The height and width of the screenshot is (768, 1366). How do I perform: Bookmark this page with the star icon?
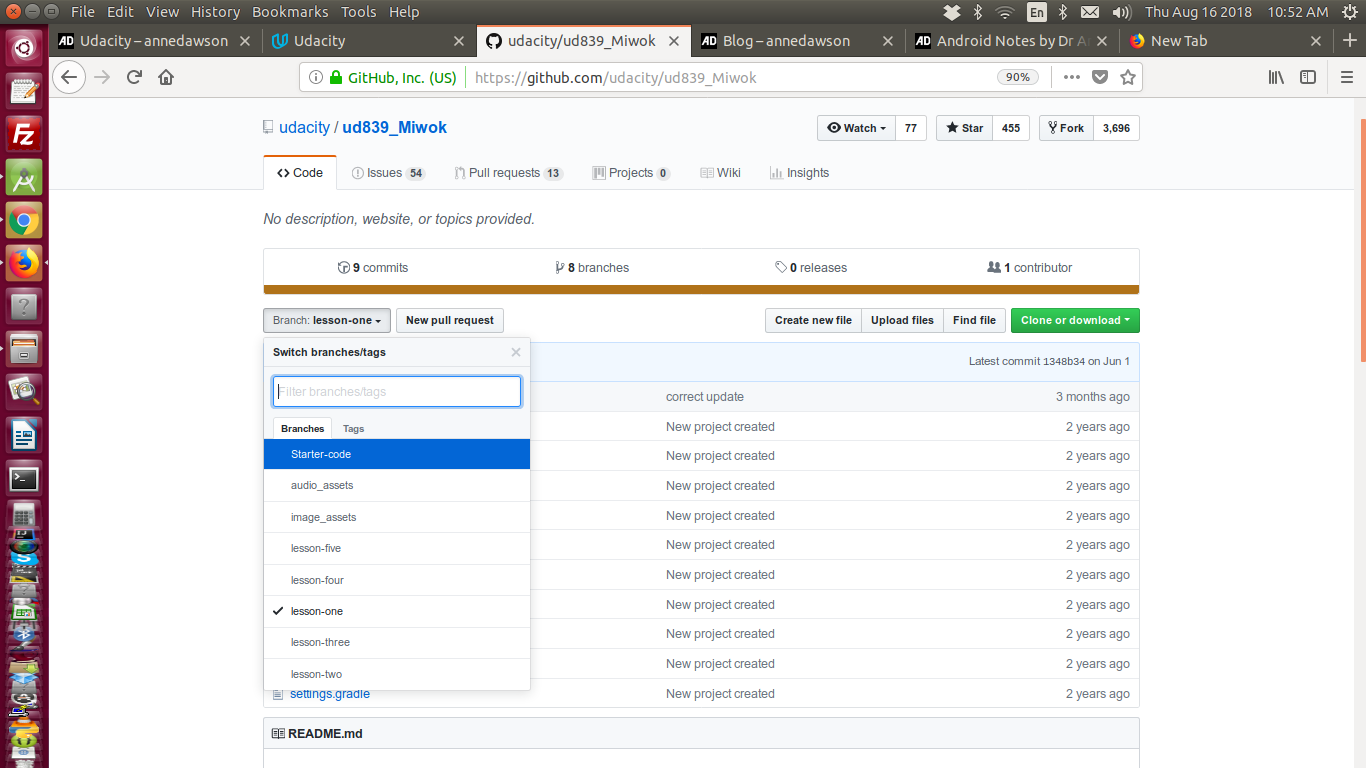[x=1128, y=77]
